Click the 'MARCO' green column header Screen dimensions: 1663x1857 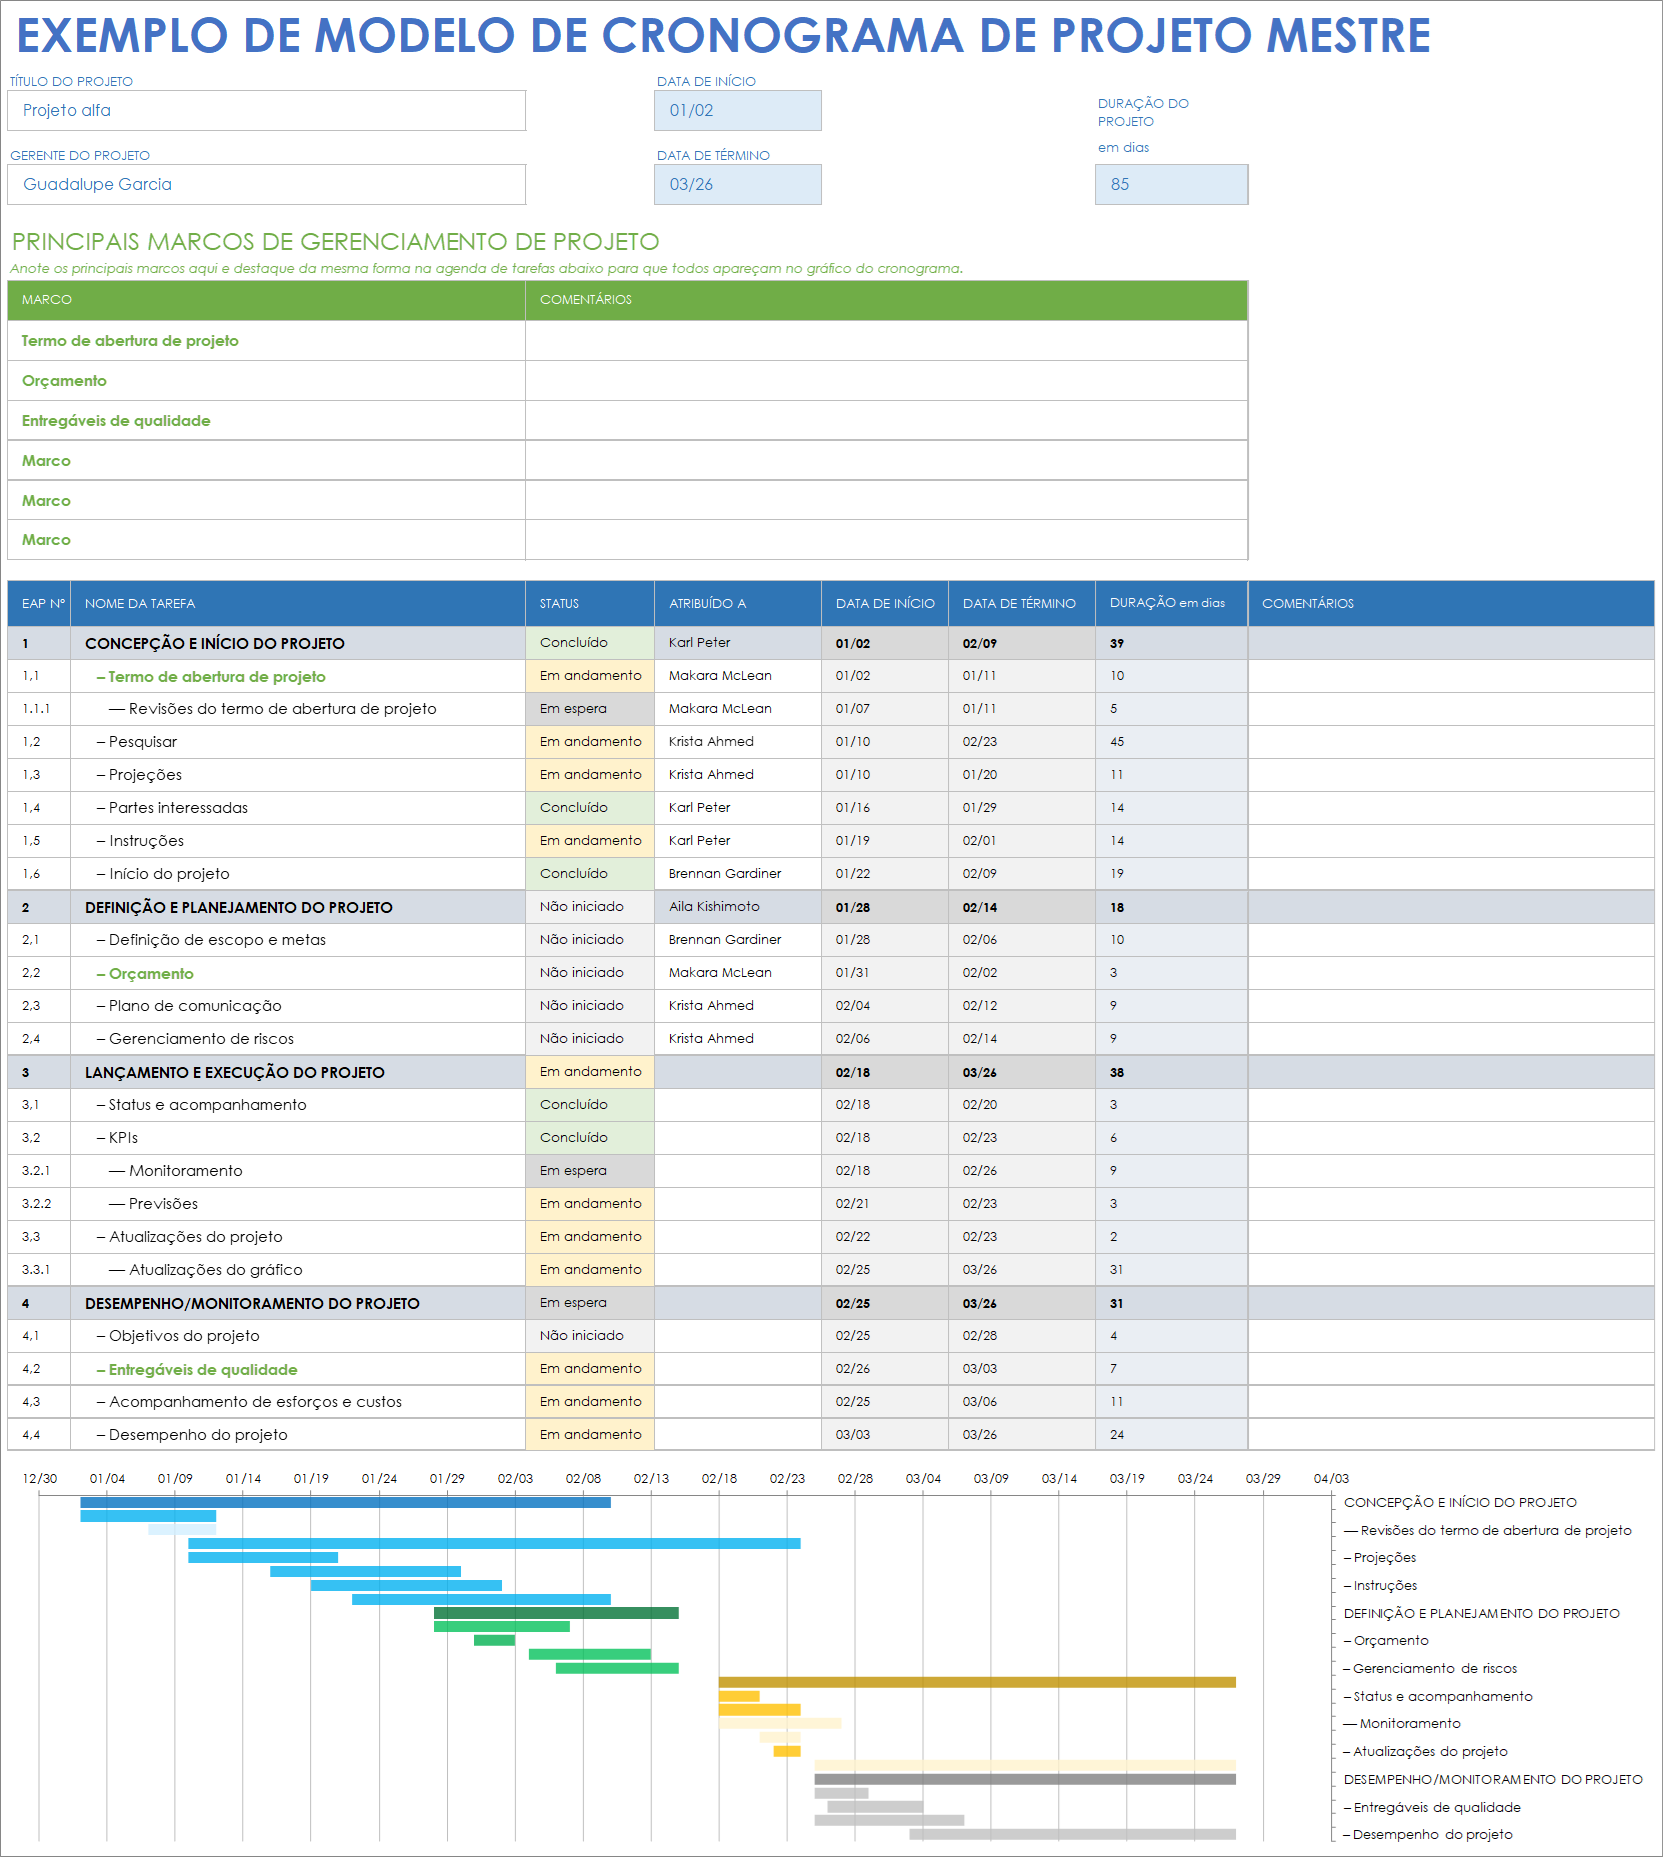[266, 300]
